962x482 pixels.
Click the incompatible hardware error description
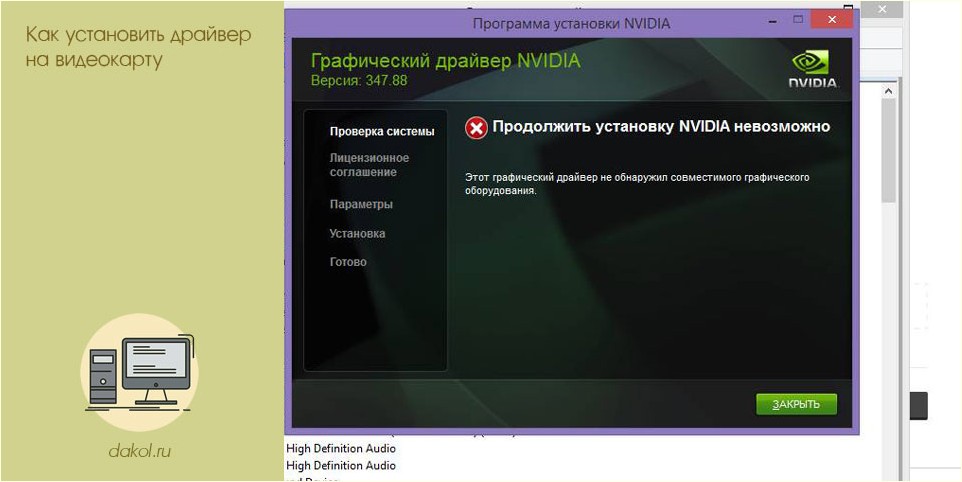coord(637,184)
